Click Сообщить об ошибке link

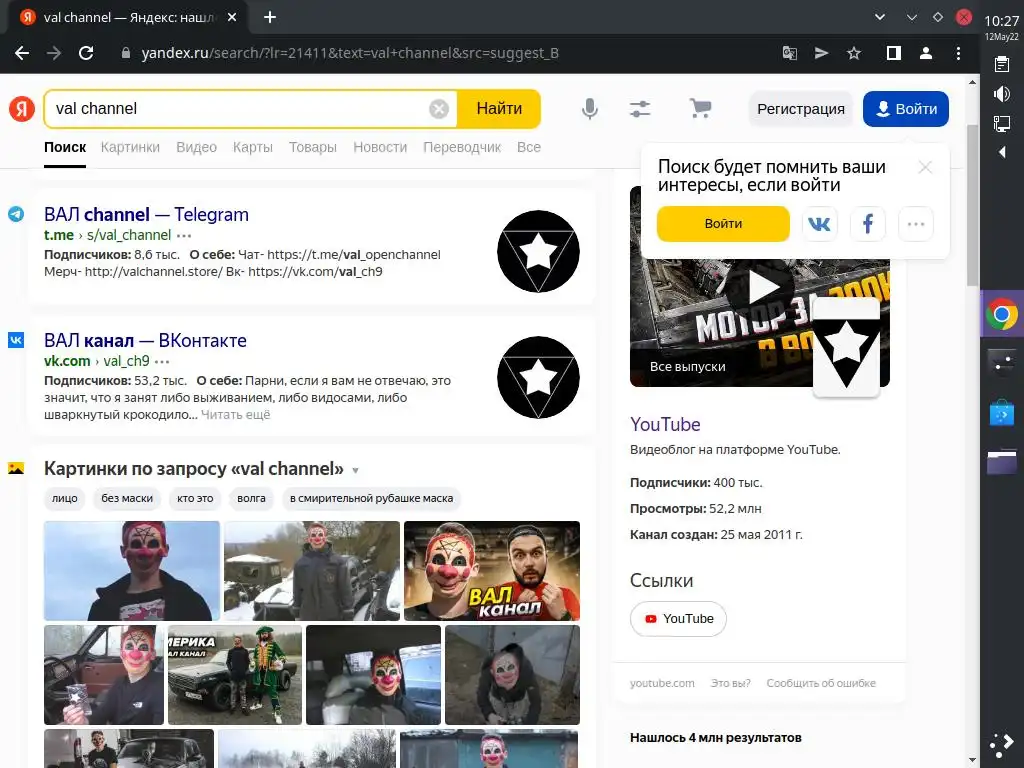pos(821,683)
